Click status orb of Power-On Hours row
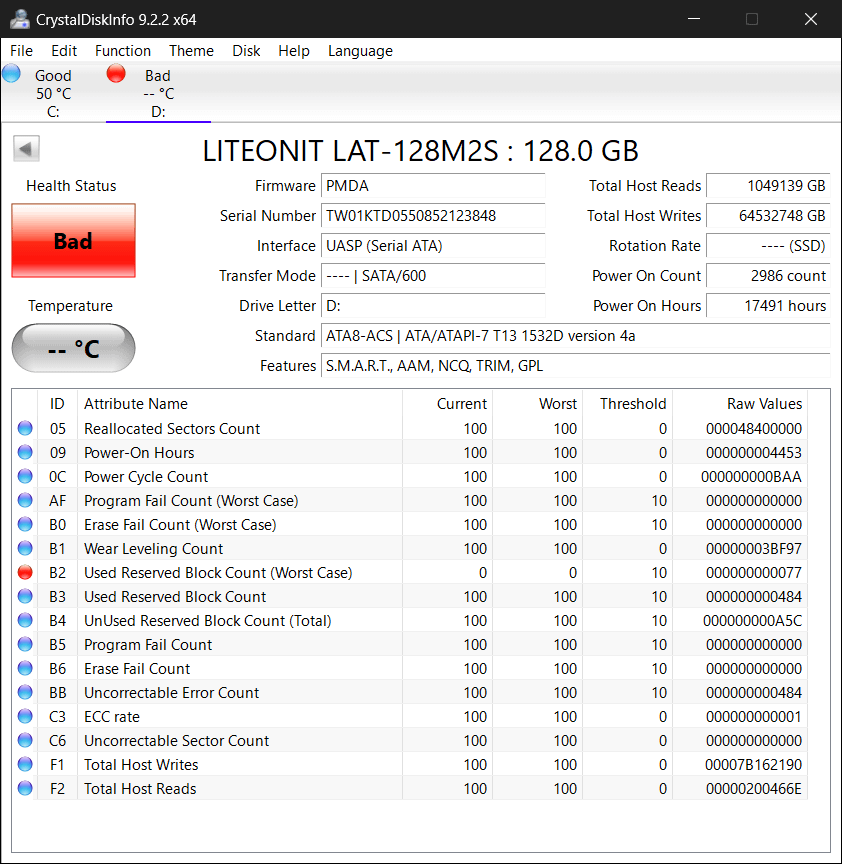The height and width of the screenshot is (864, 842). tap(25, 452)
